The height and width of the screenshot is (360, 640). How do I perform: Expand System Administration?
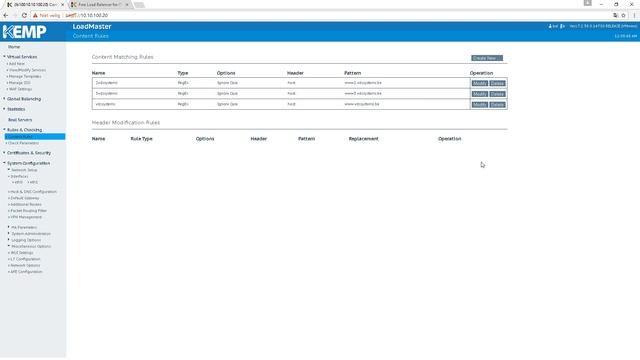[31, 233]
